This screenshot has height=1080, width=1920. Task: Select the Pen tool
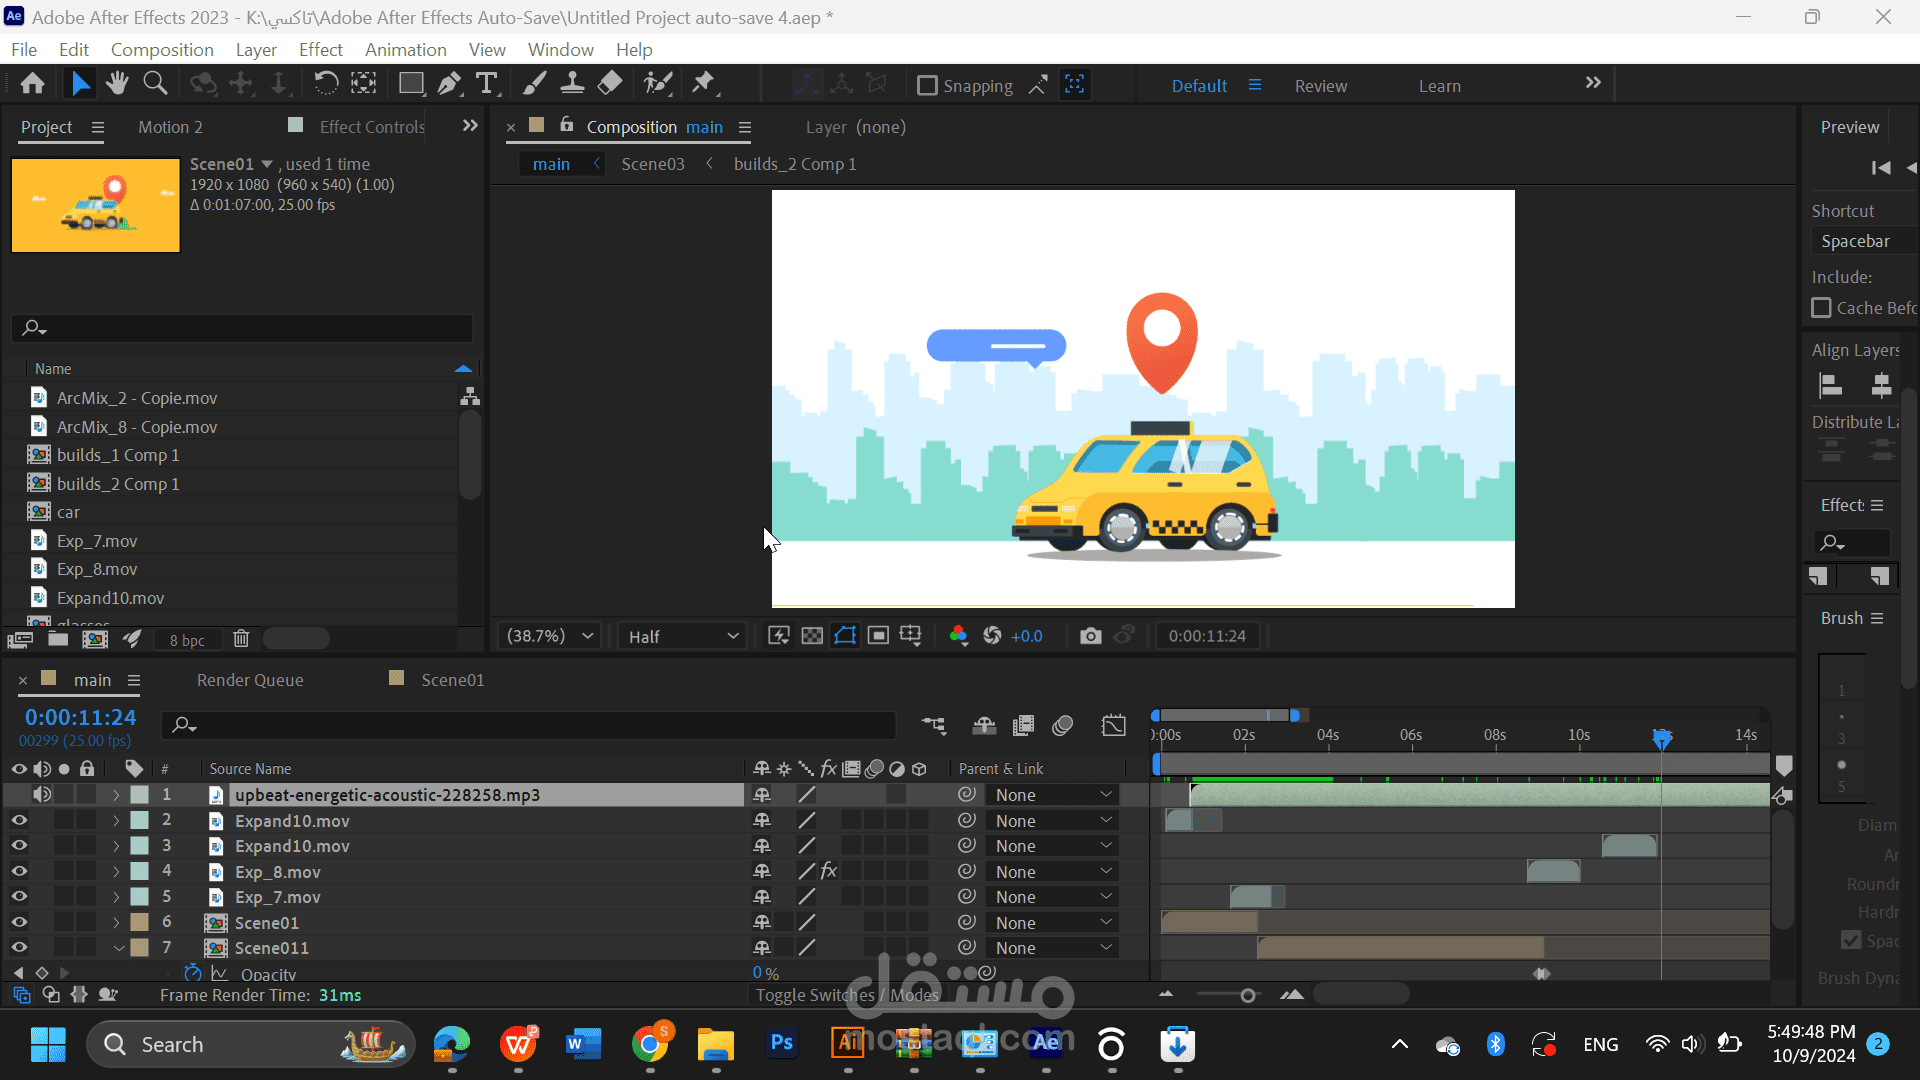coord(449,84)
